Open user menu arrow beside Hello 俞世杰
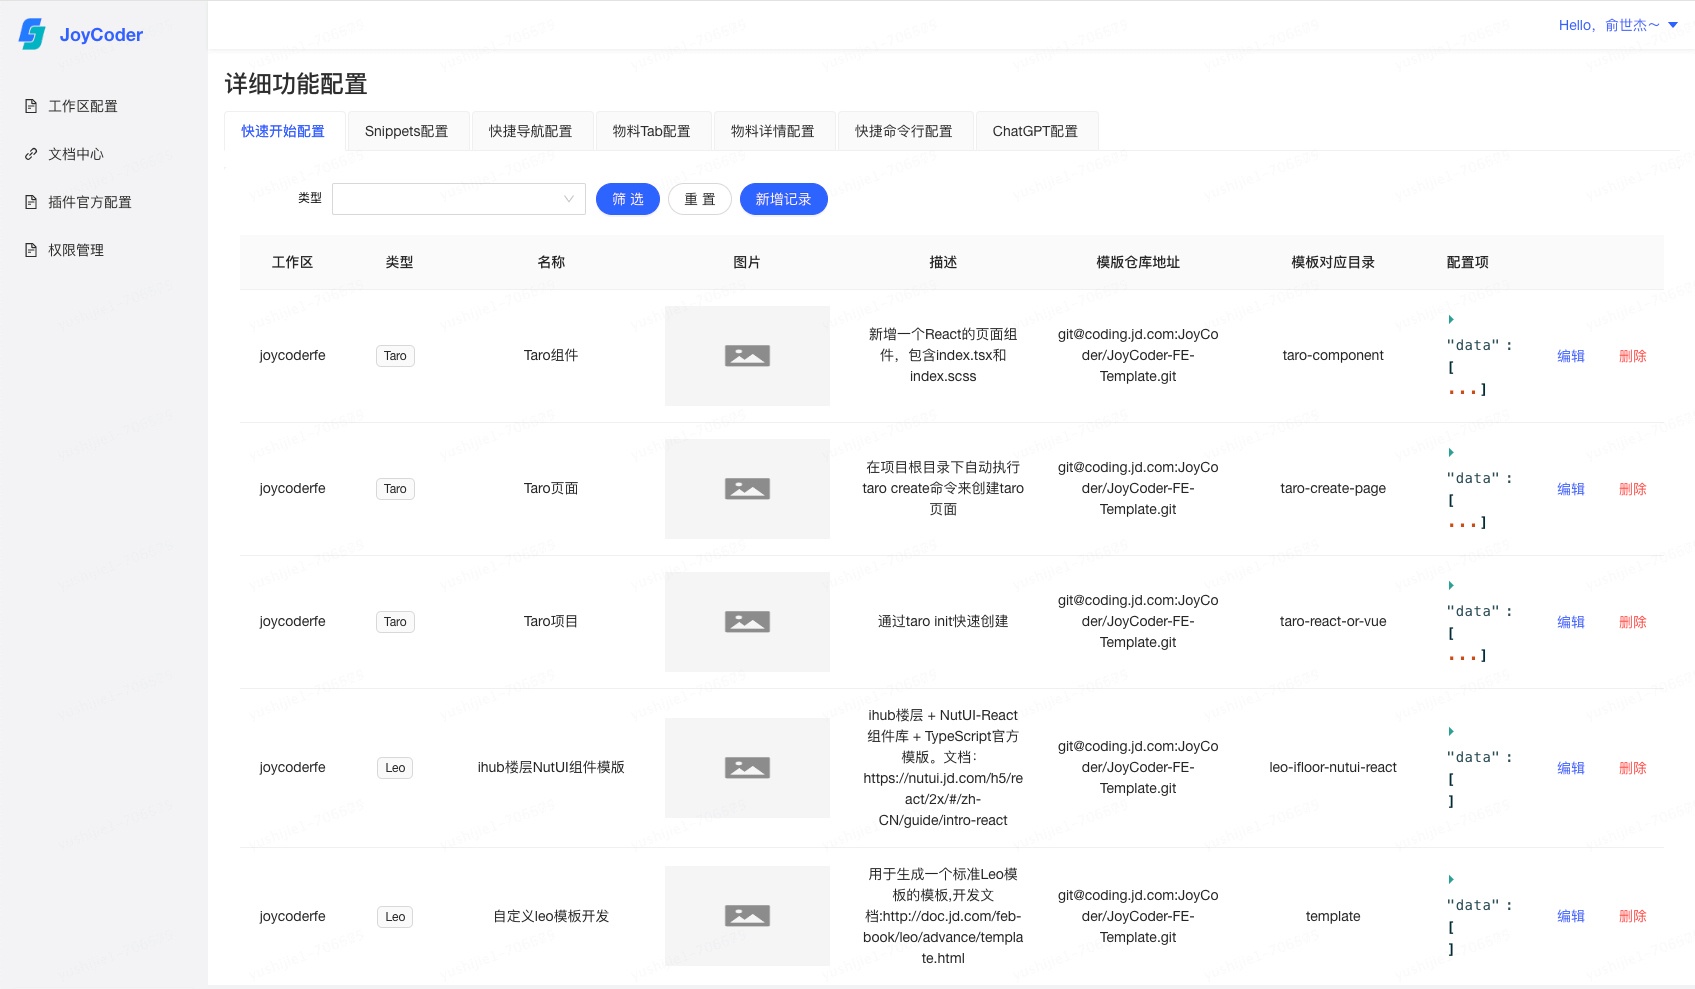 1673,25
